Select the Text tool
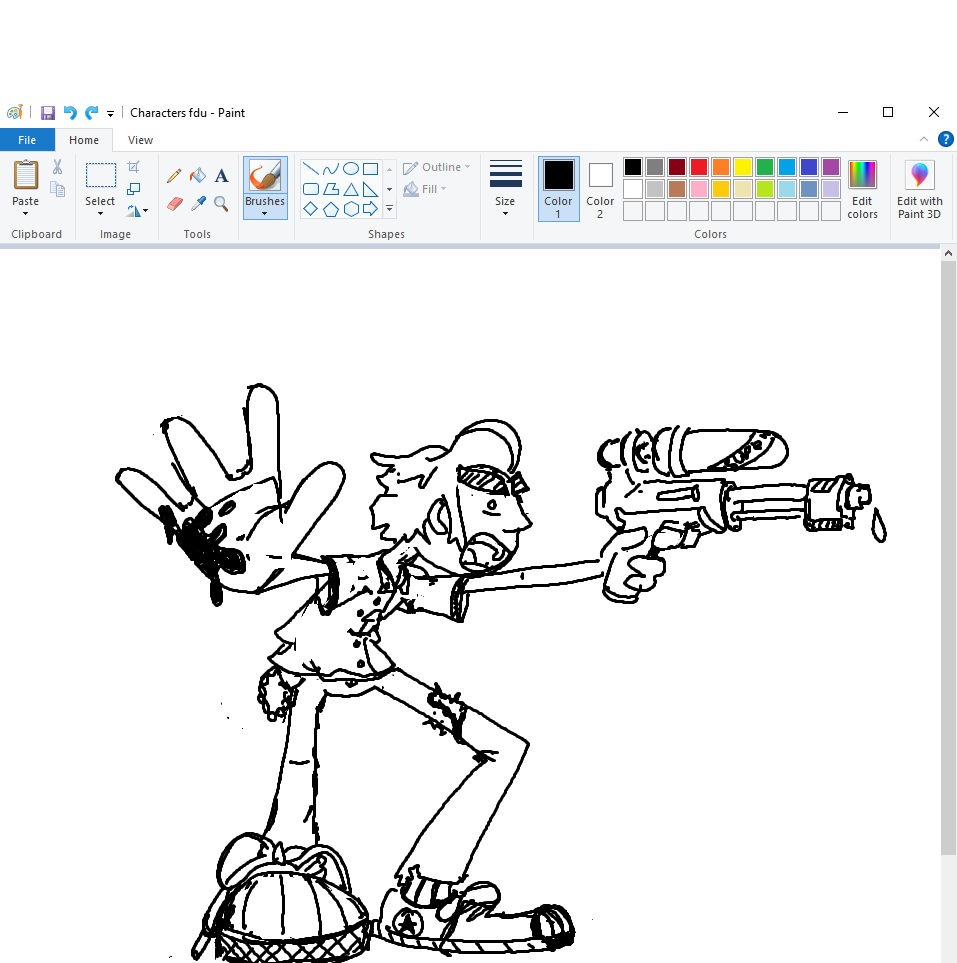The image size is (957, 963). pos(222,176)
